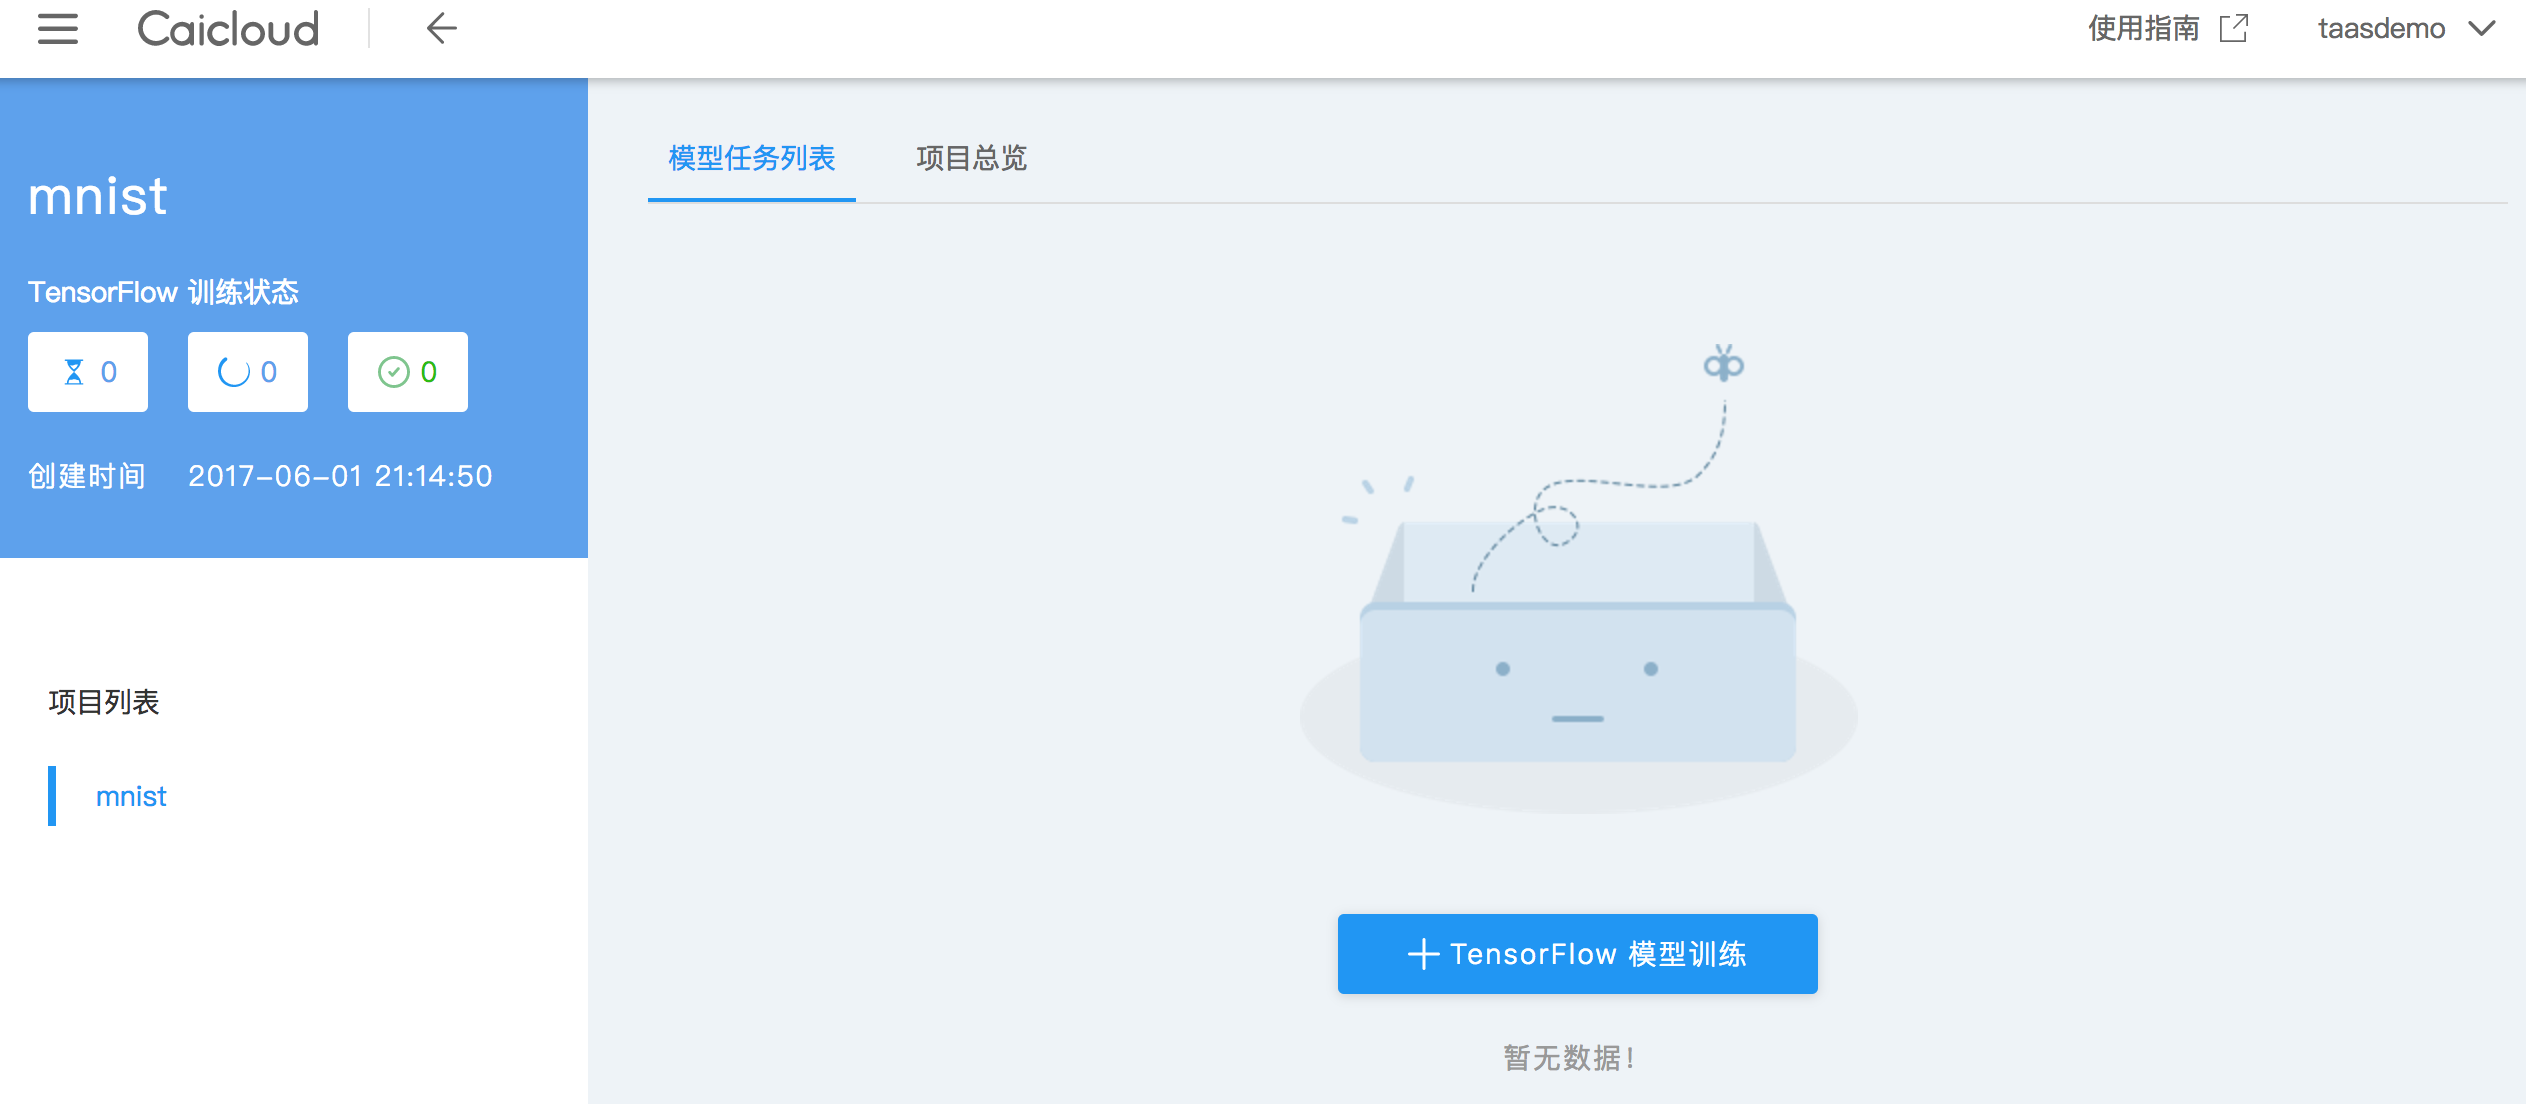Open the 使用指南 user guide link
This screenshot has height=1104, width=2526.
point(2143,29)
